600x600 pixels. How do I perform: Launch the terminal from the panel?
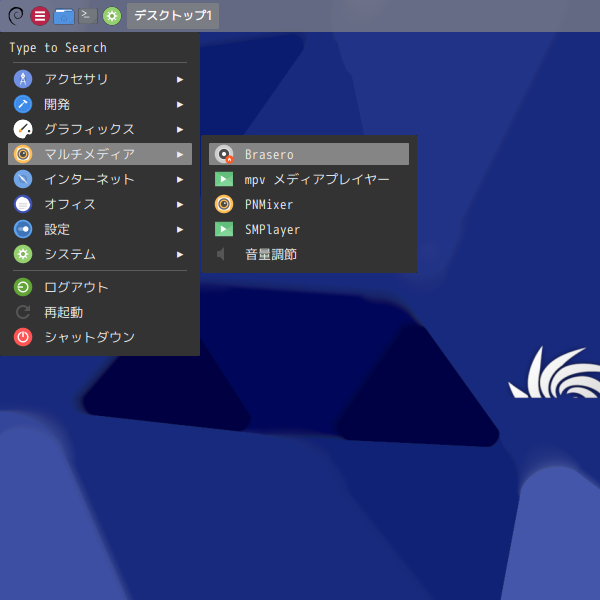[x=88, y=16]
